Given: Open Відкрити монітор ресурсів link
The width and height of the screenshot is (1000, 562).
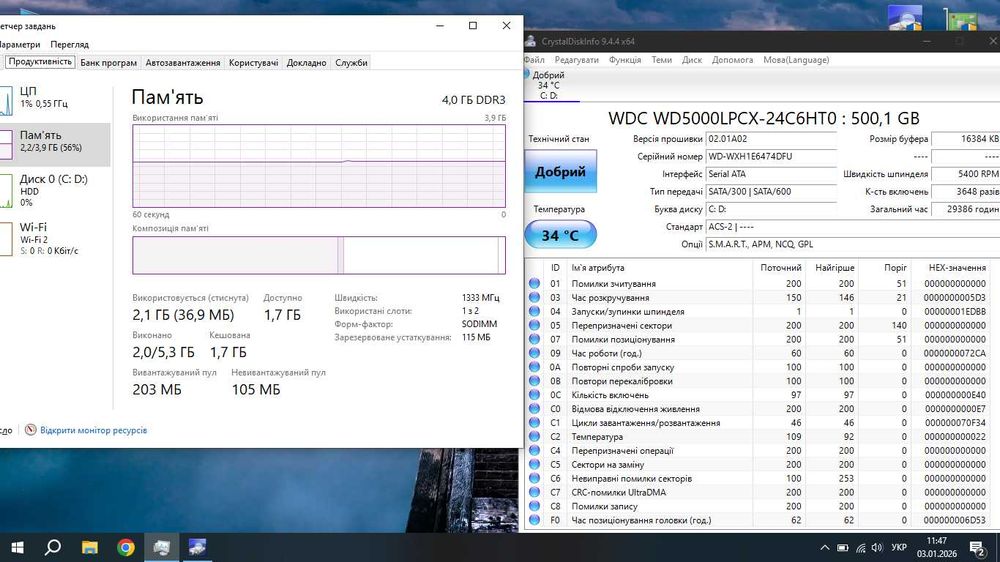Looking at the screenshot, I should point(94,430).
